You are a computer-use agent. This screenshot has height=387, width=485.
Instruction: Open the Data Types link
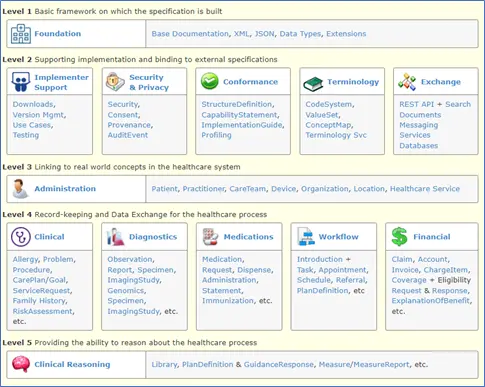click(300, 34)
